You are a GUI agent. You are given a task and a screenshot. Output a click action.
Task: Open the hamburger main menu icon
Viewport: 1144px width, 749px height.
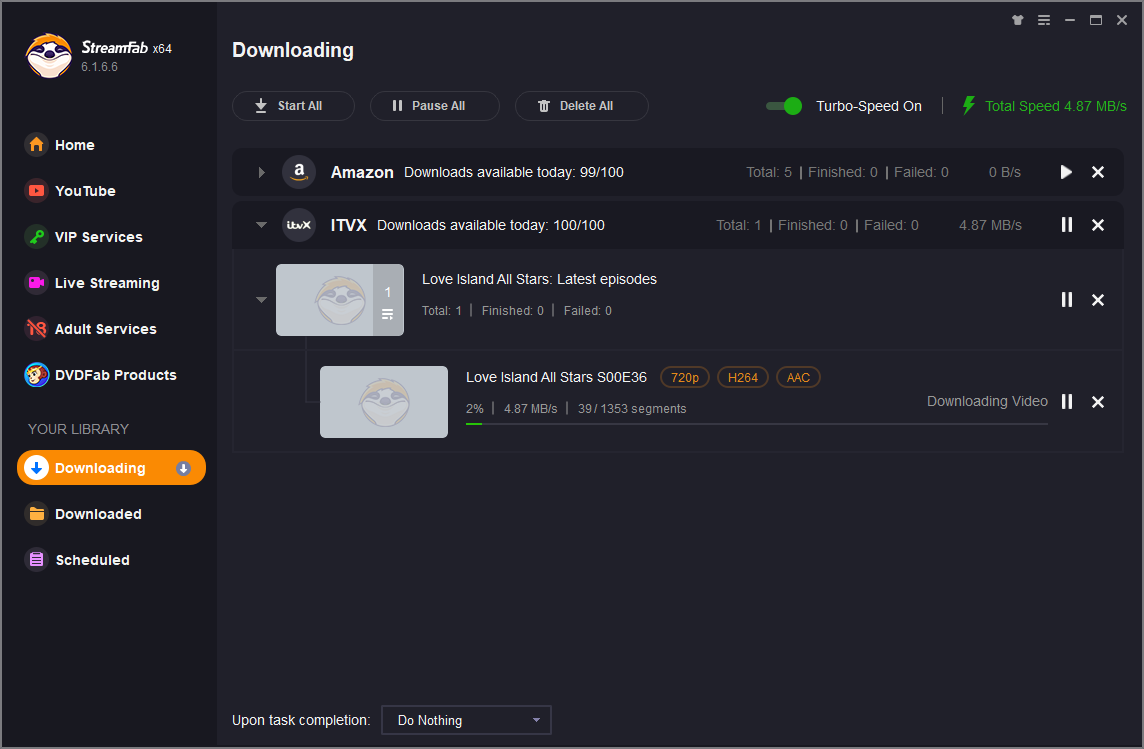(1044, 20)
